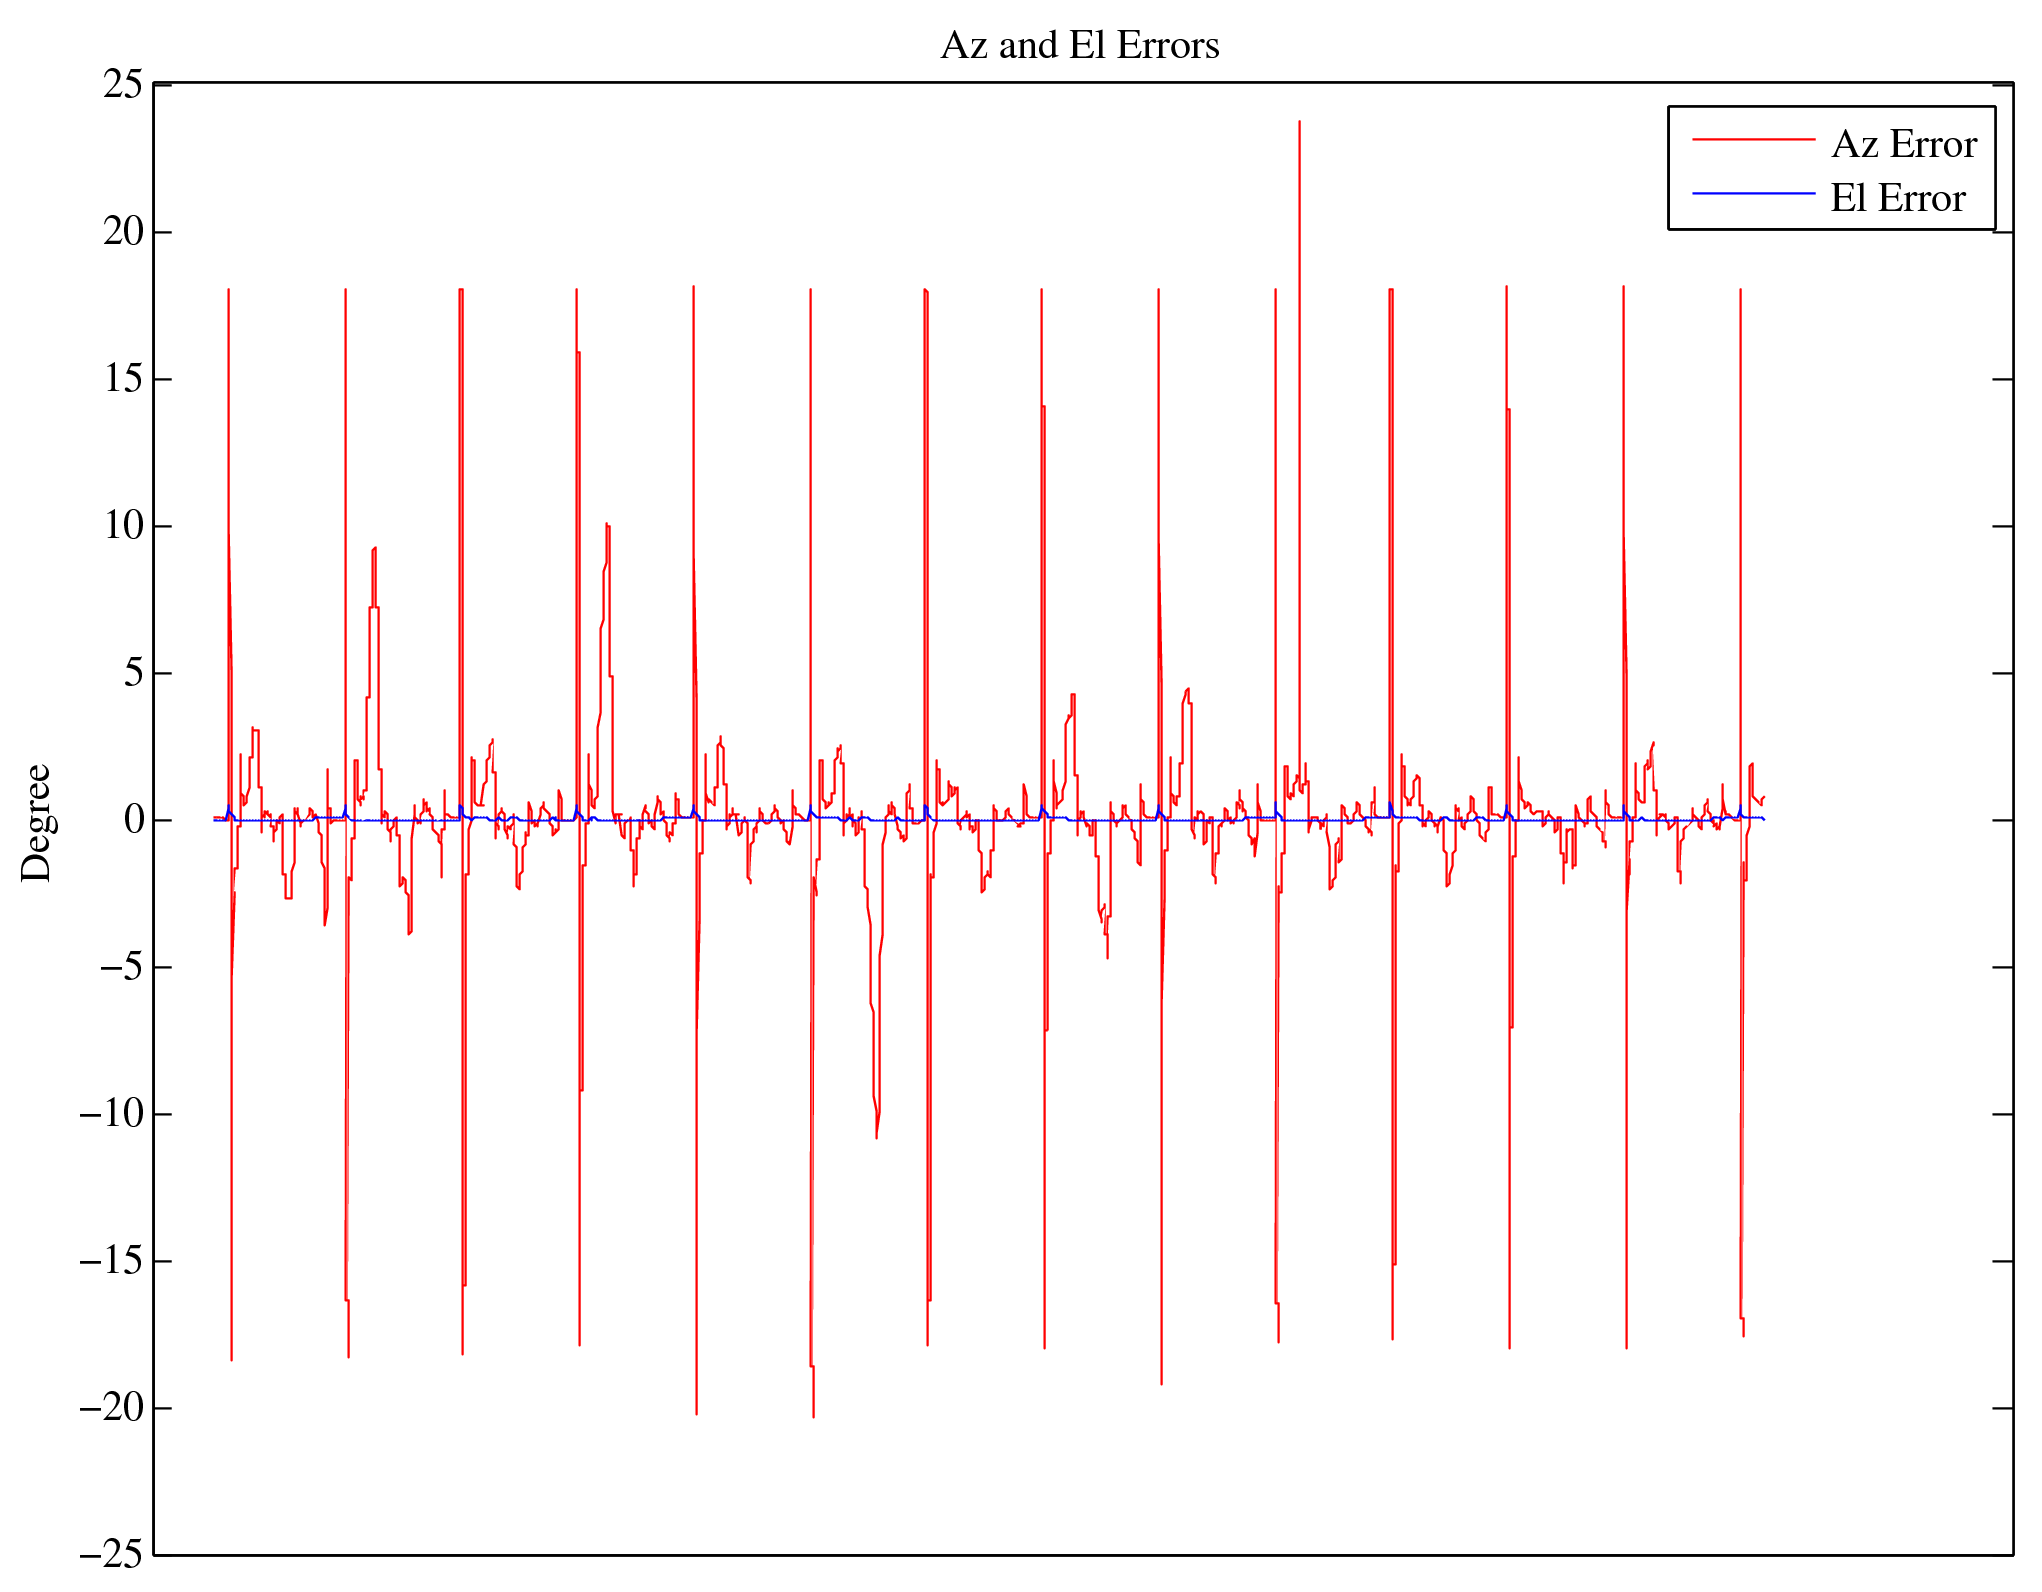Click the 'Degree' y-axis label
Image resolution: width=2042 pixels, height=1592 pixels.
[x=37, y=822]
